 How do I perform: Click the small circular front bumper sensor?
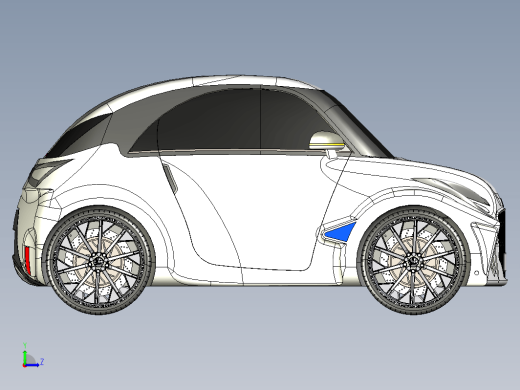tap(477, 273)
